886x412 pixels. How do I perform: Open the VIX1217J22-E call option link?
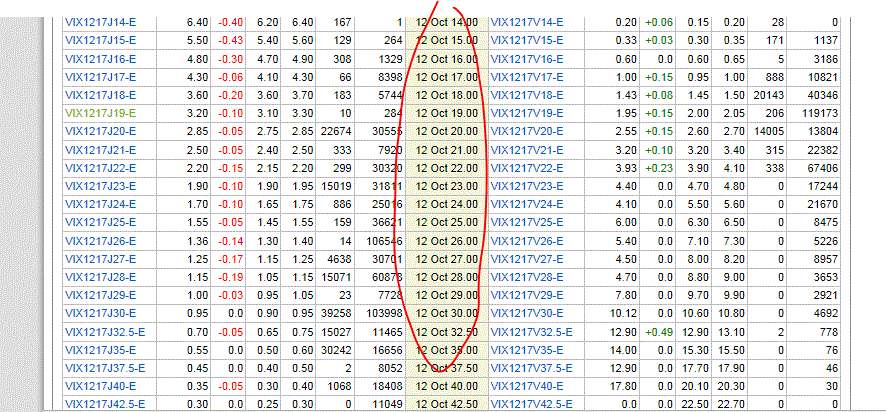coord(101,168)
